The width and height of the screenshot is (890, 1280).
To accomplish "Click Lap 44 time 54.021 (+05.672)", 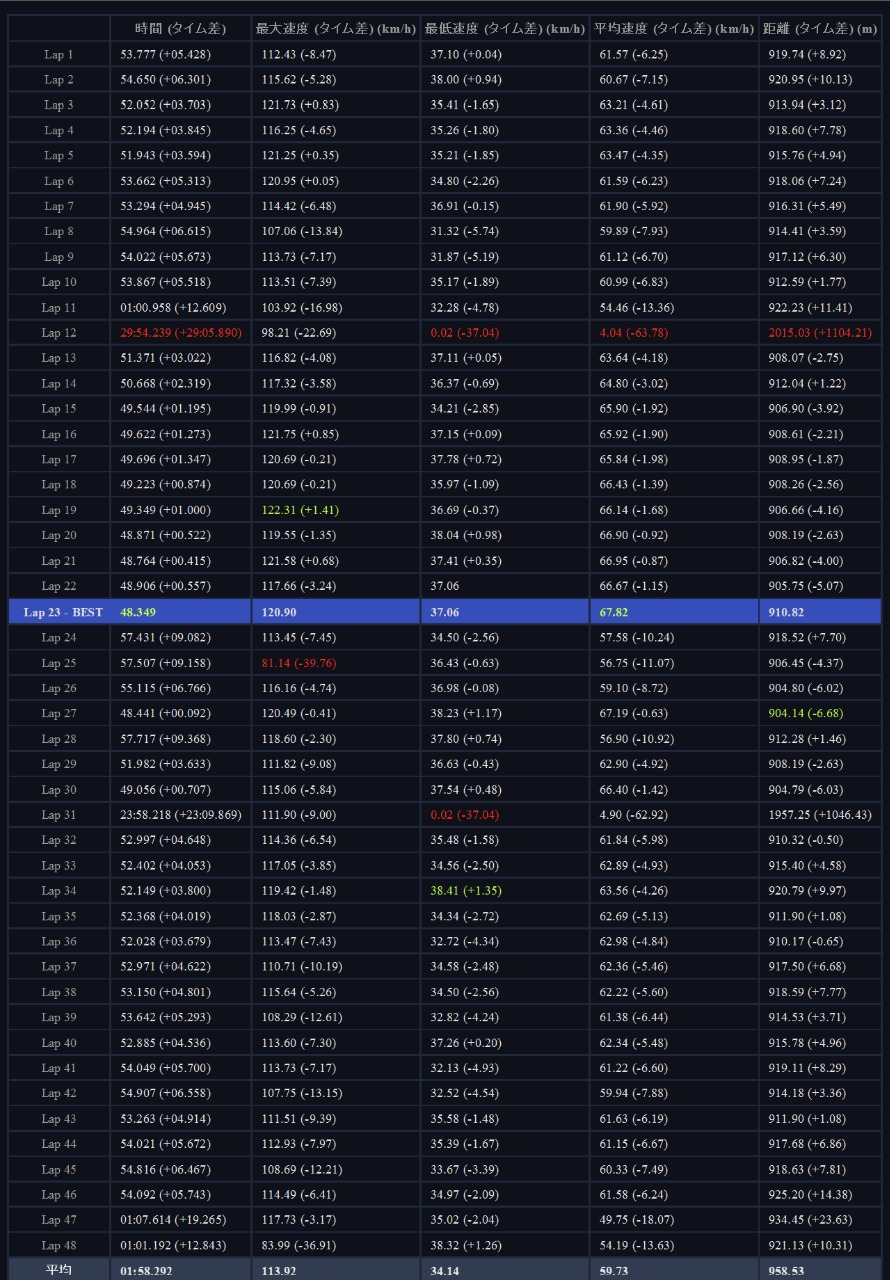I will (x=165, y=1144).
